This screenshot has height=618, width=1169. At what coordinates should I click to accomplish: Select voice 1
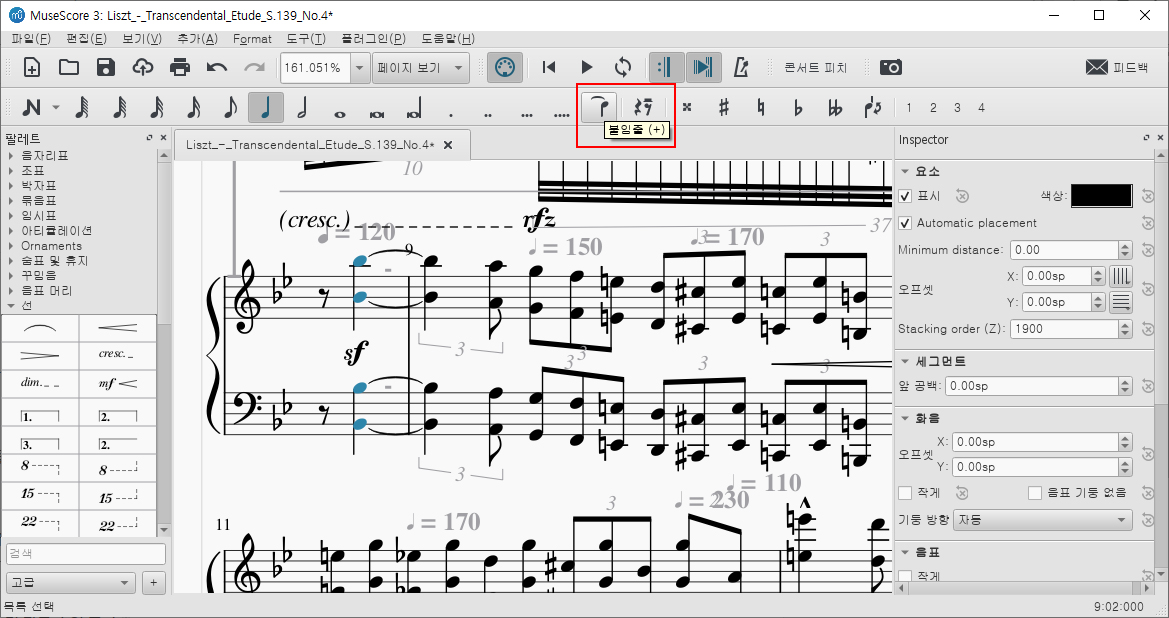click(x=909, y=108)
